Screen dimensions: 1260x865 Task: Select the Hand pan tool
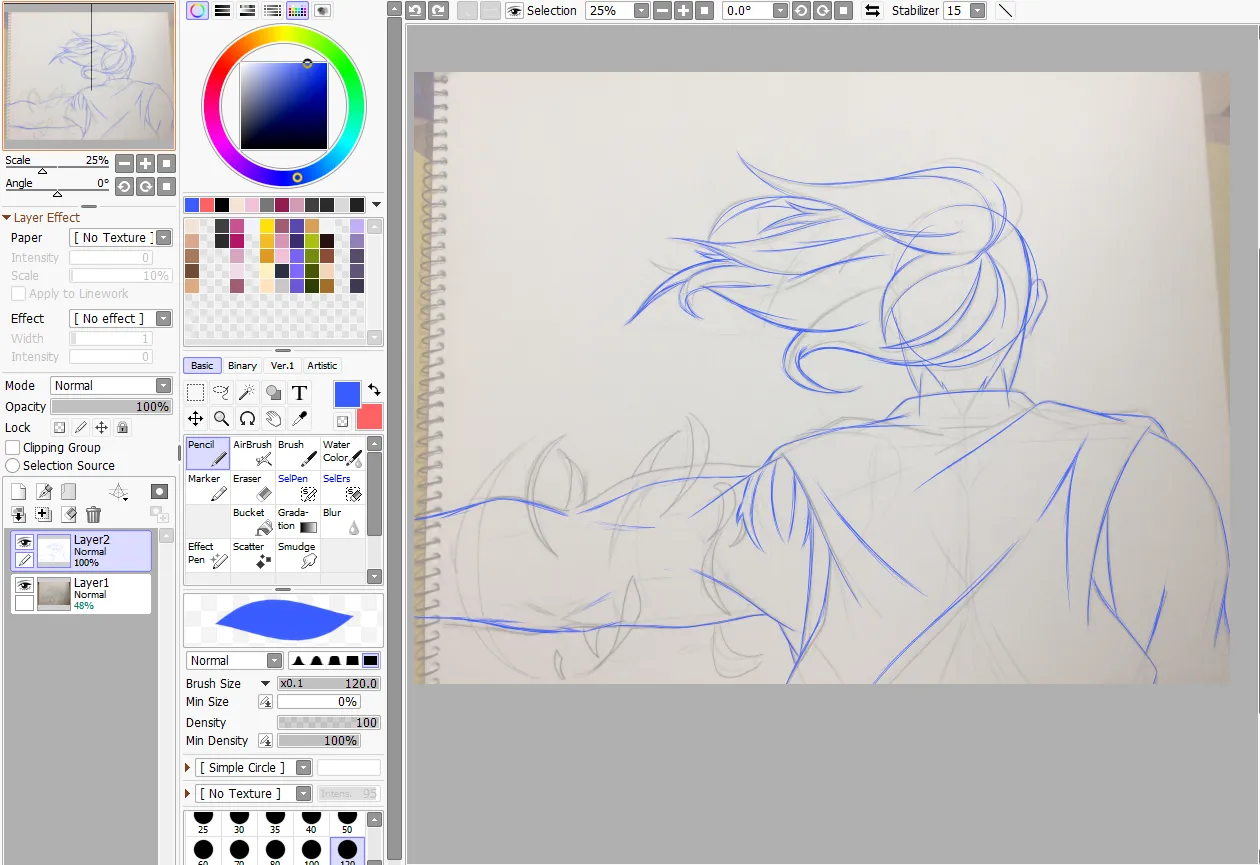click(x=273, y=419)
